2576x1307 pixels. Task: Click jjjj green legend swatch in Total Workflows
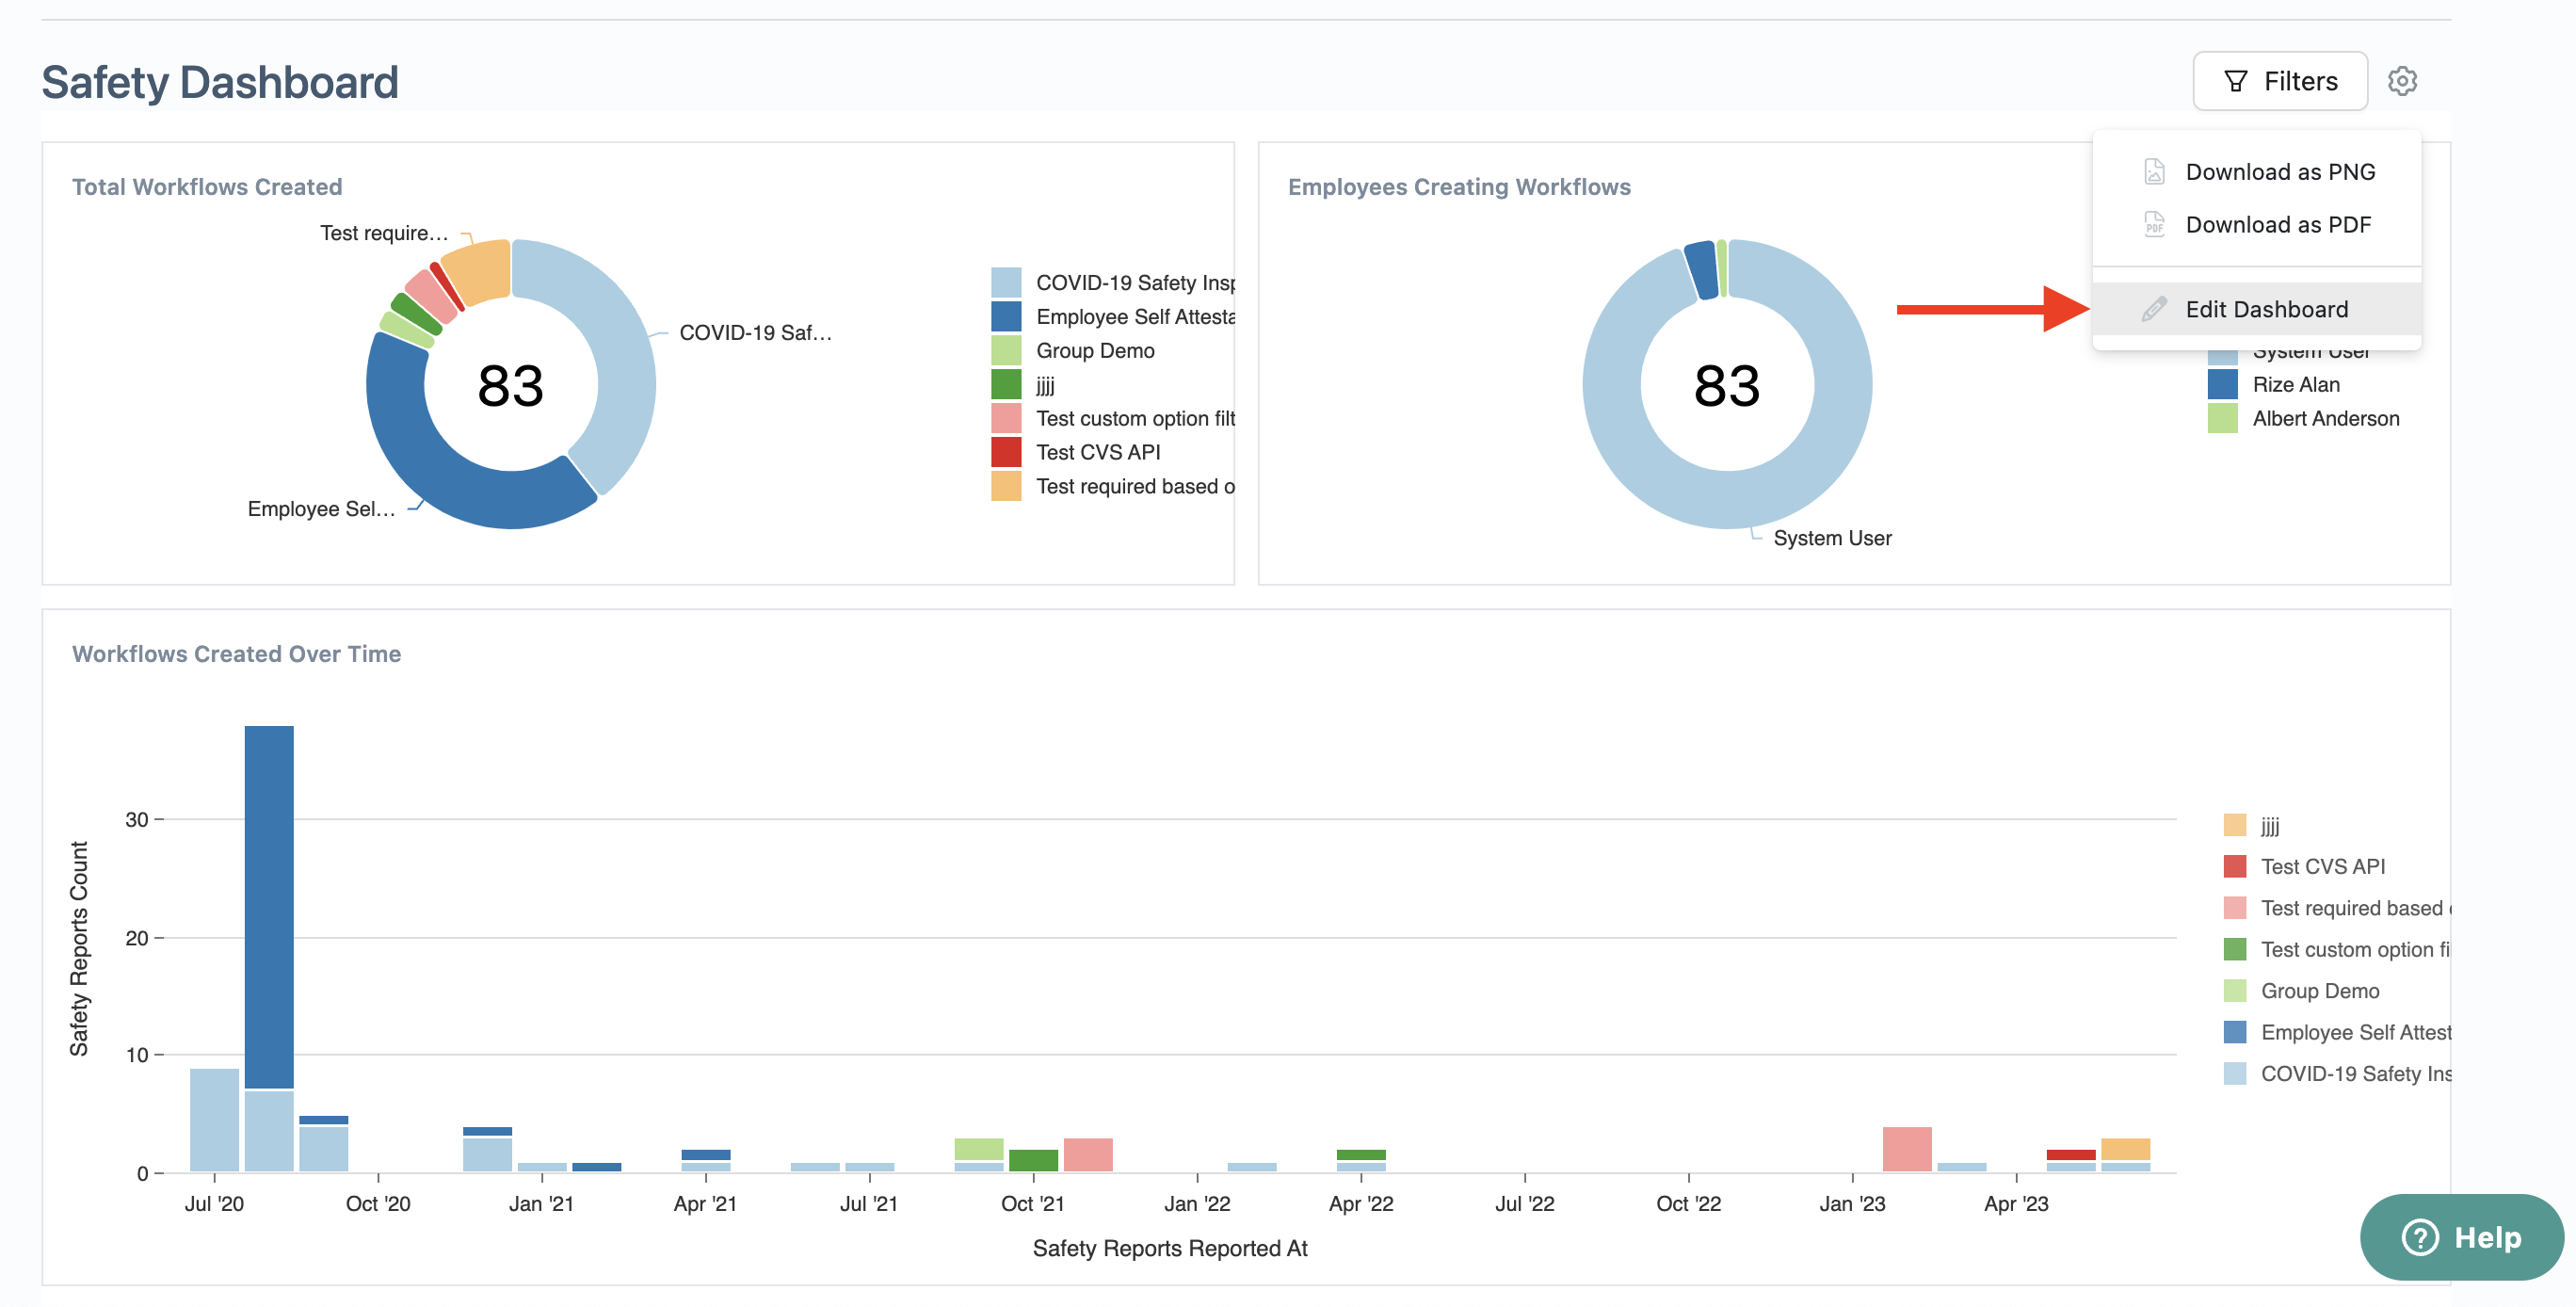coord(1006,385)
